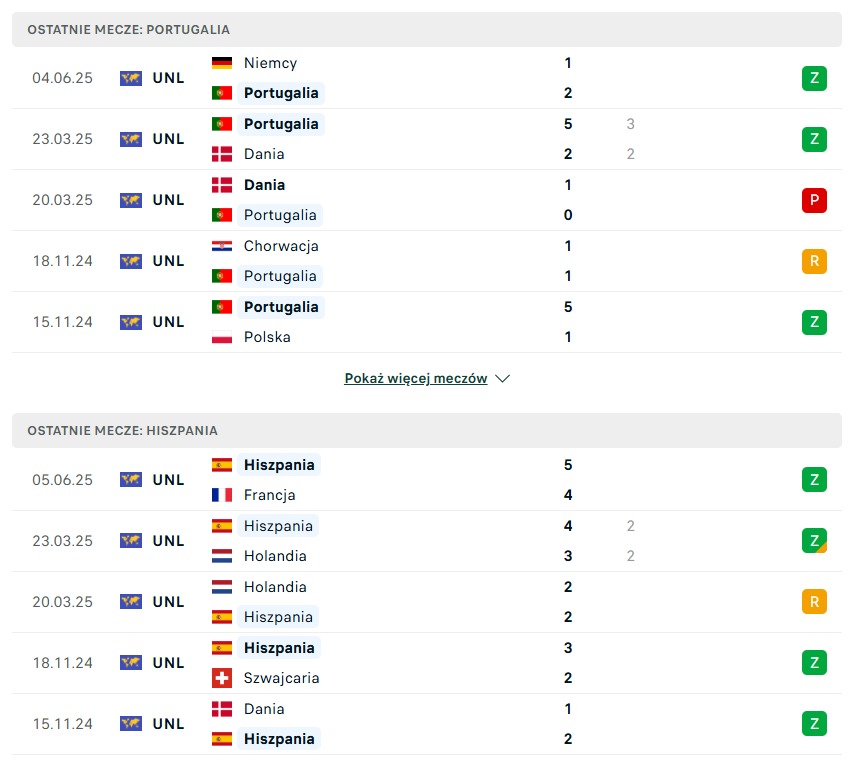Click the red P badge for Dania match

click(x=814, y=200)
